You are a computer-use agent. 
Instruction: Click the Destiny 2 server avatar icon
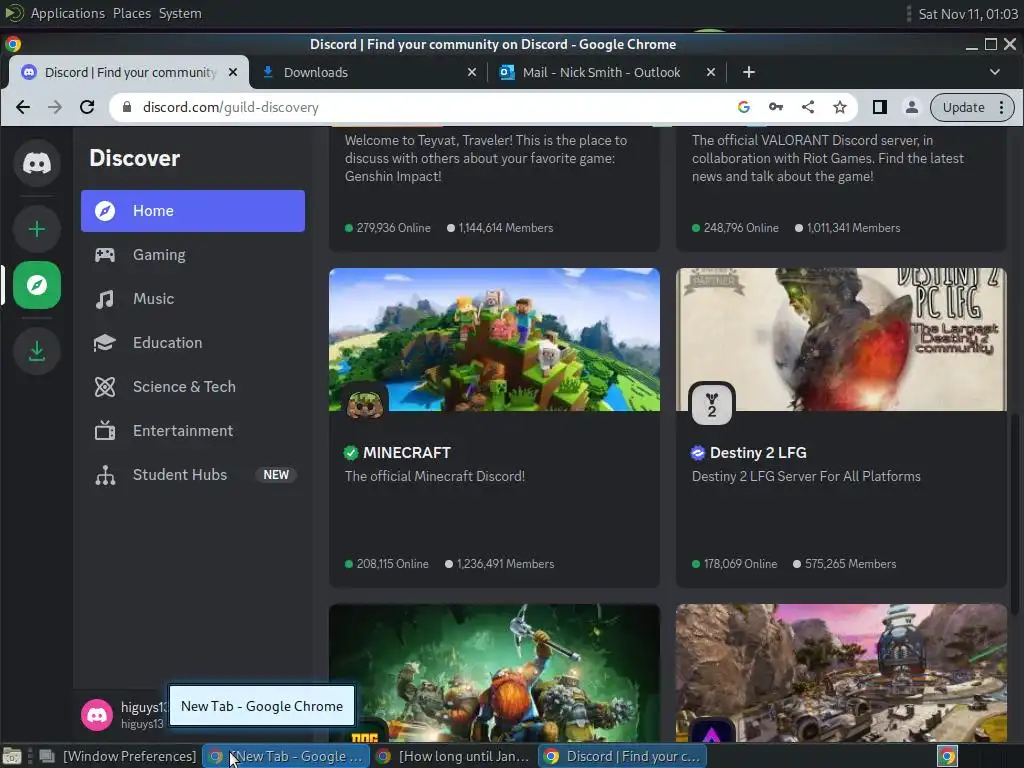pos(711,405)
